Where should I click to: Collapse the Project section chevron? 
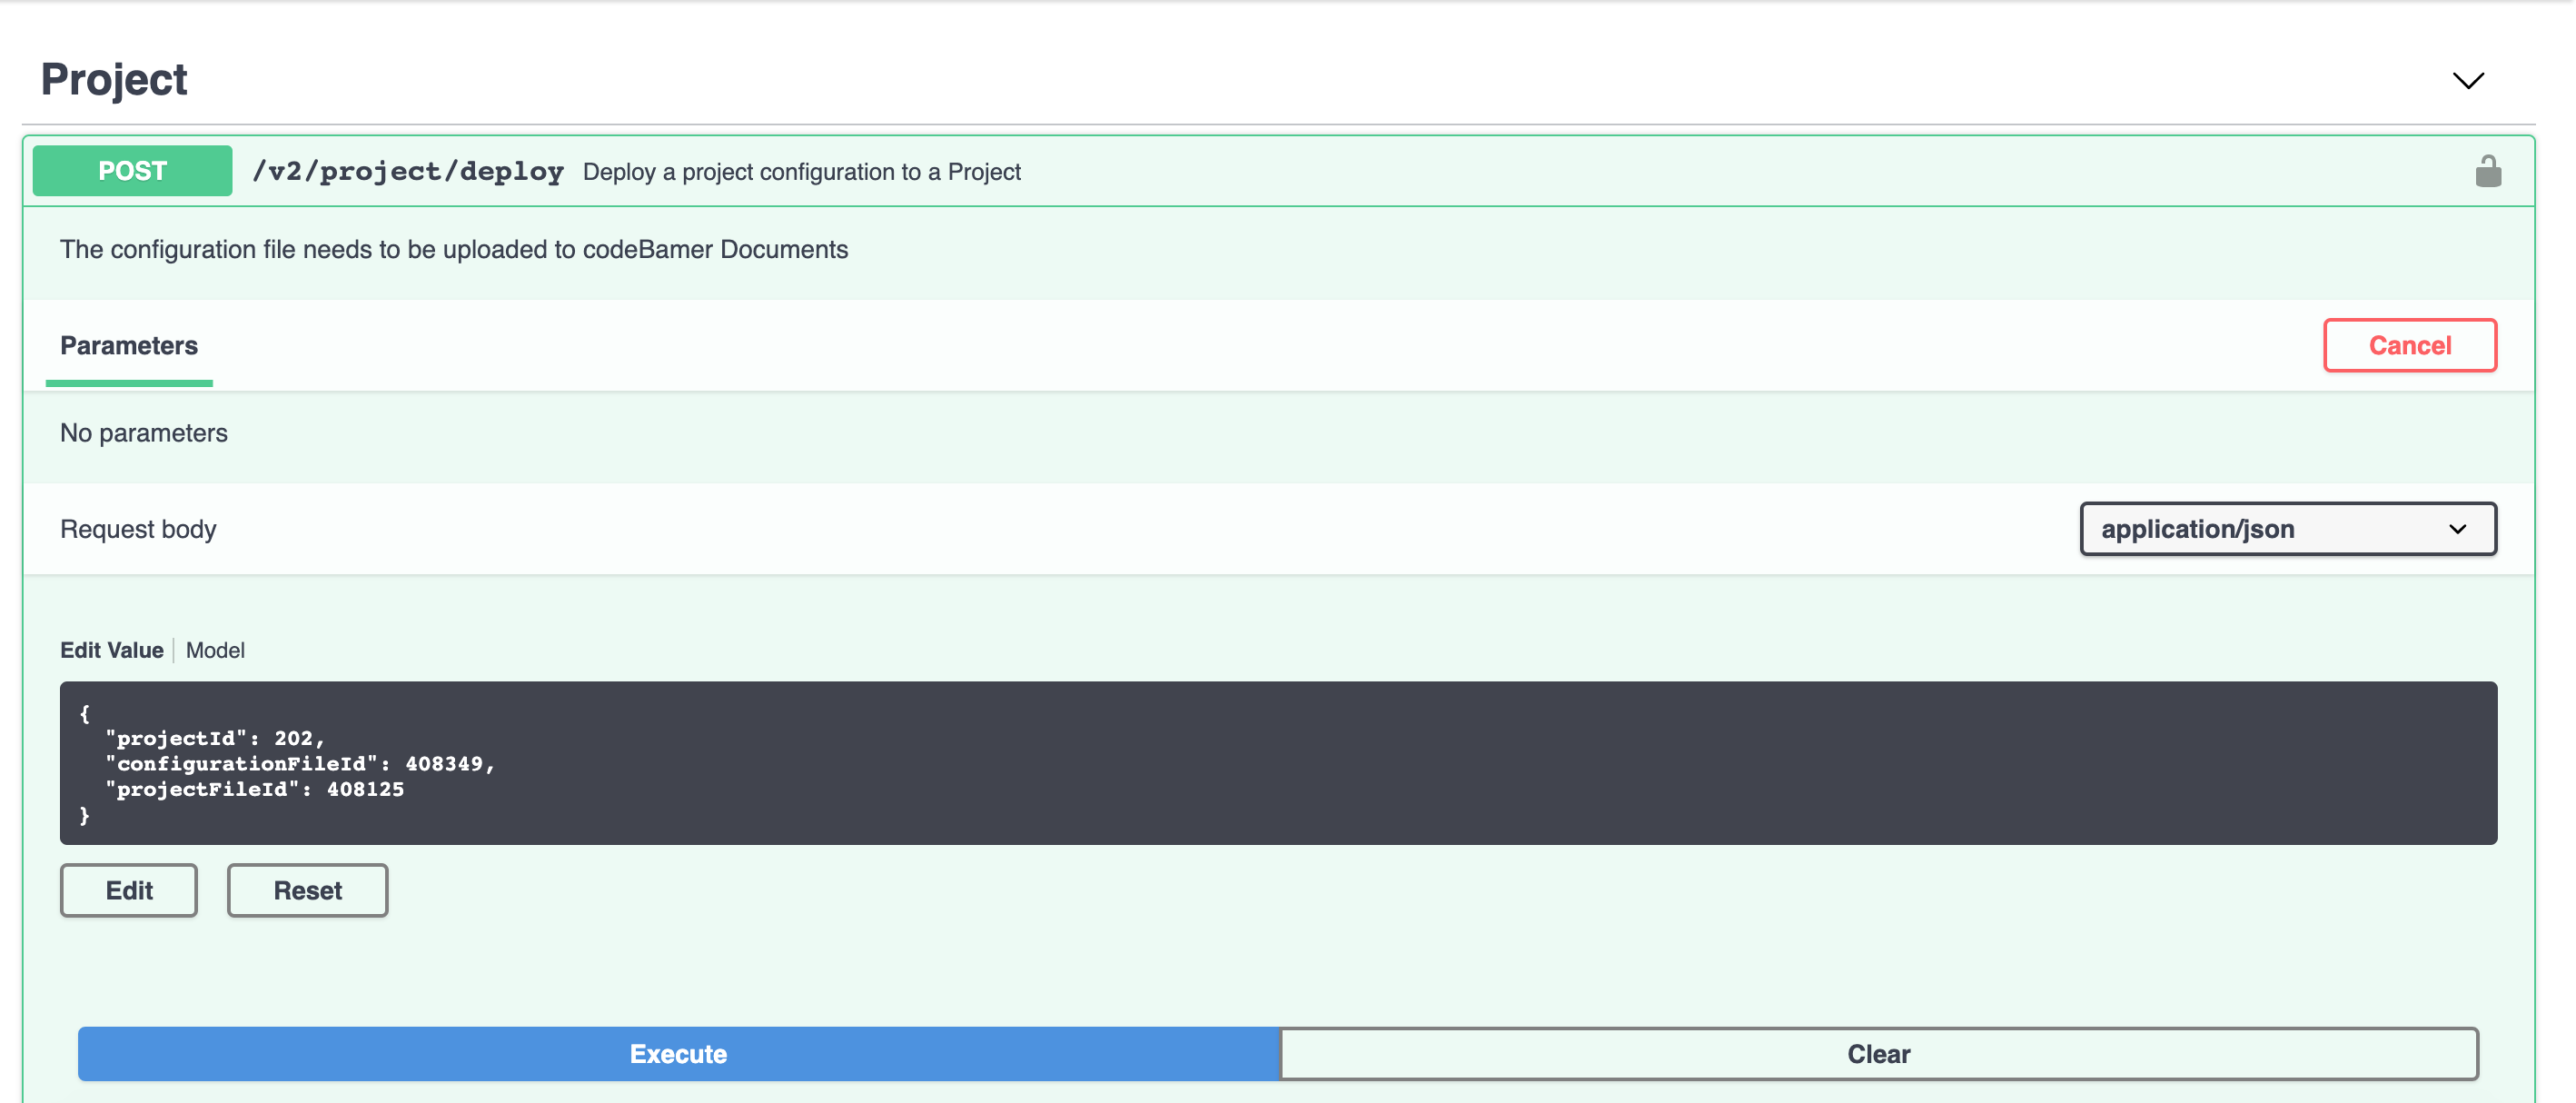(2468, 81)
